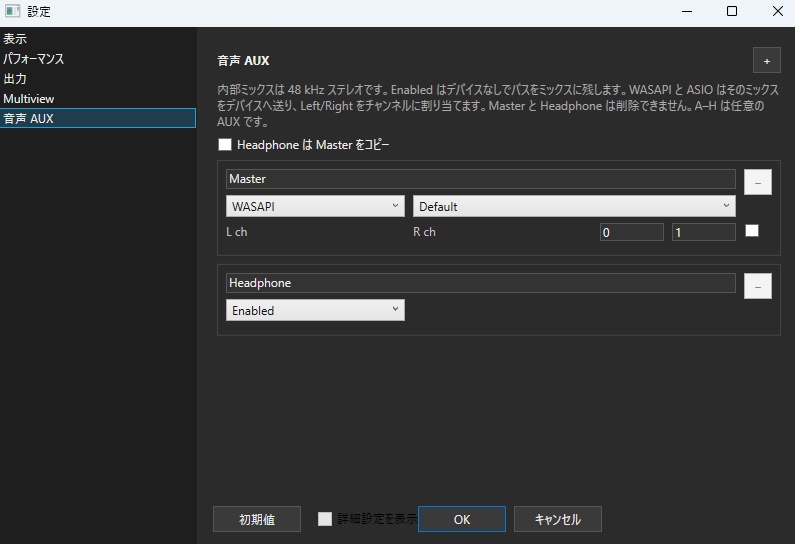Image resolution: width=795 pixels, height=544 pixels.
Task: Click the Headphone bus name field
Action: 481,283
